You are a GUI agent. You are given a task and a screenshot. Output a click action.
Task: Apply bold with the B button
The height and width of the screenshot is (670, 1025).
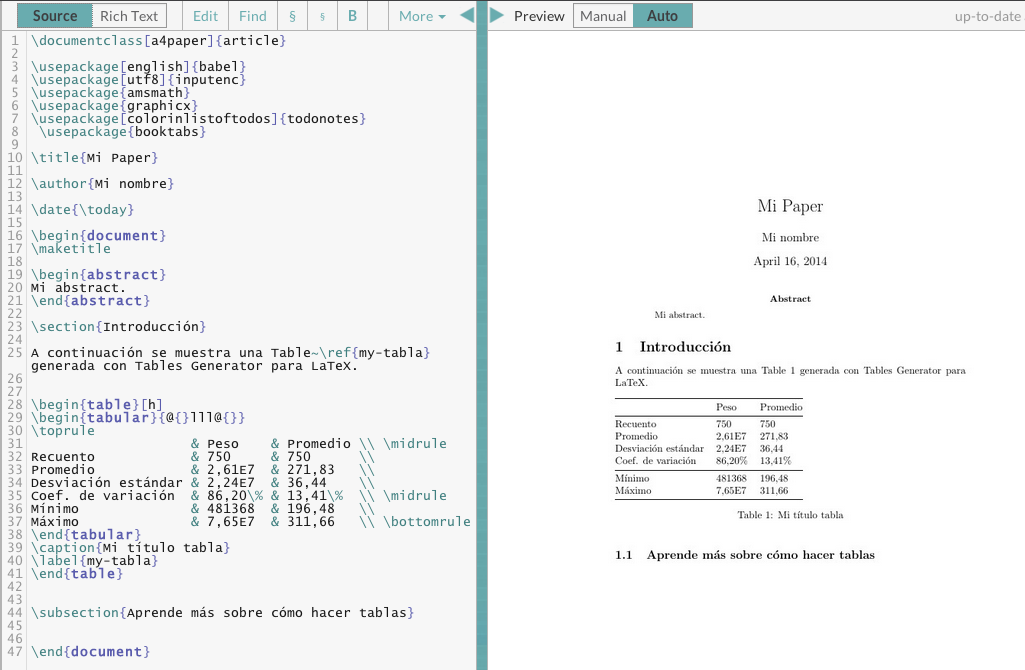click(352, 16)
